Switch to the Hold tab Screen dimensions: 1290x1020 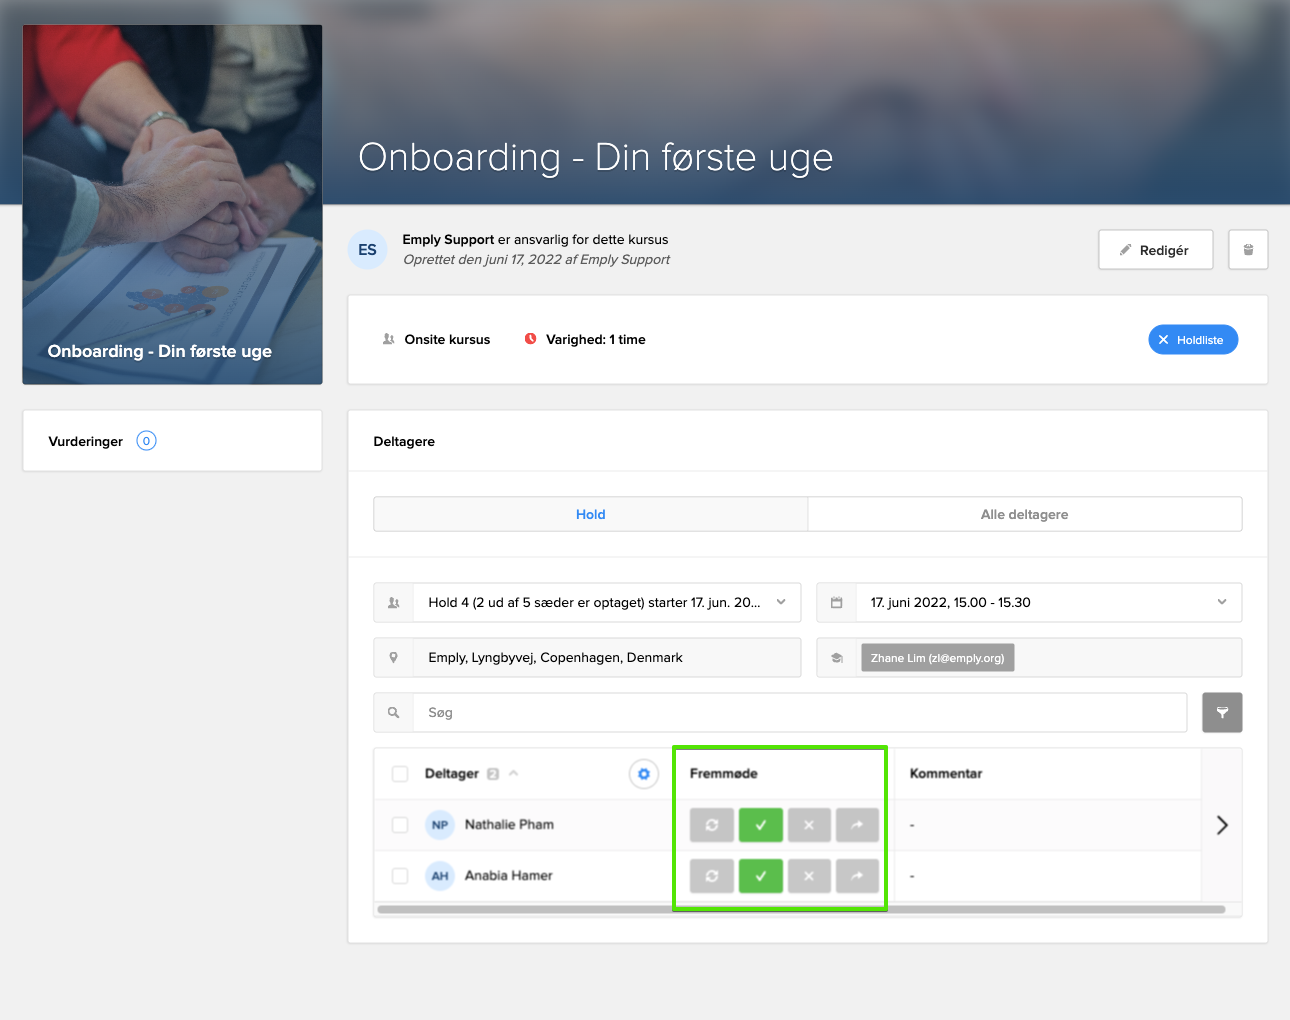[590, 514]
